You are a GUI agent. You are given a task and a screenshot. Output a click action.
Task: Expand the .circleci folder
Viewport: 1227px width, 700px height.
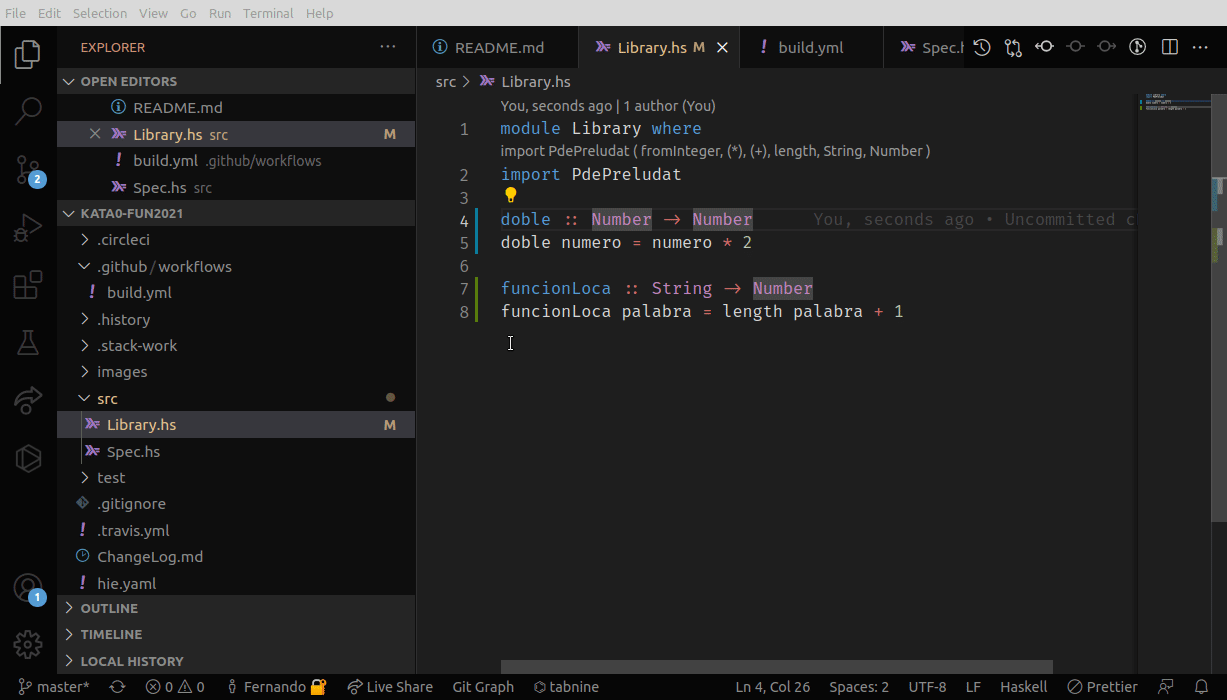(x=236, y=240)
